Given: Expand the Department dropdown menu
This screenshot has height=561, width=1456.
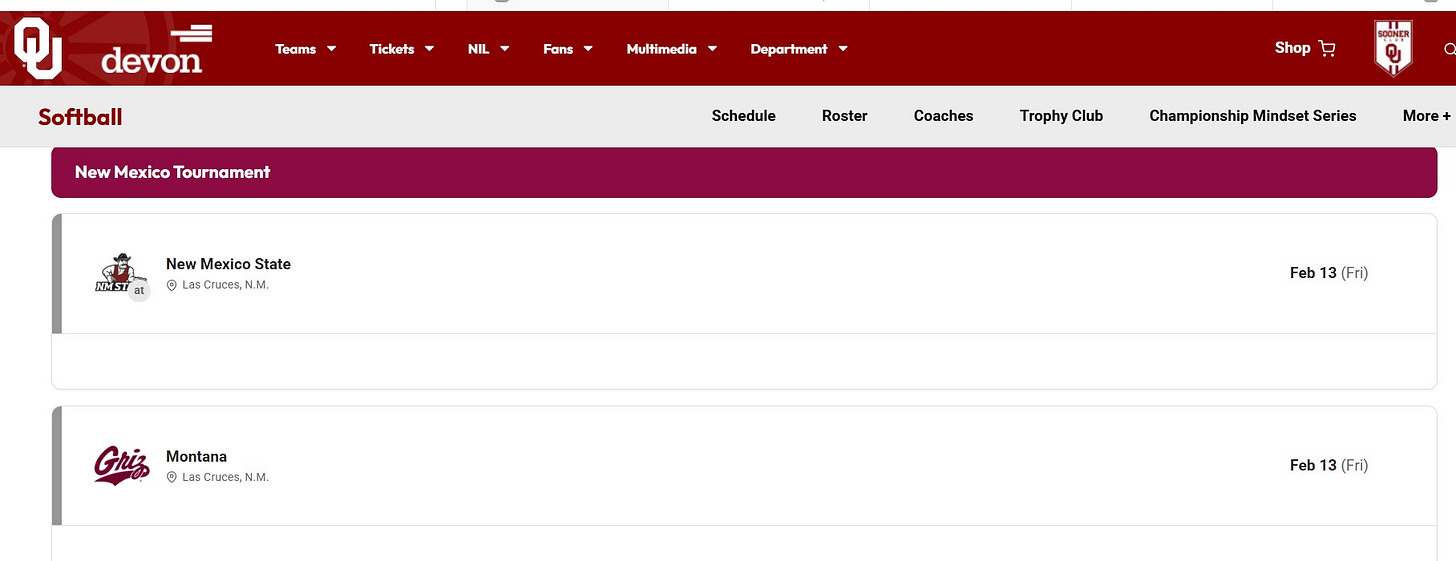Looking at the screenshot, I should click(x=799, y=49).
